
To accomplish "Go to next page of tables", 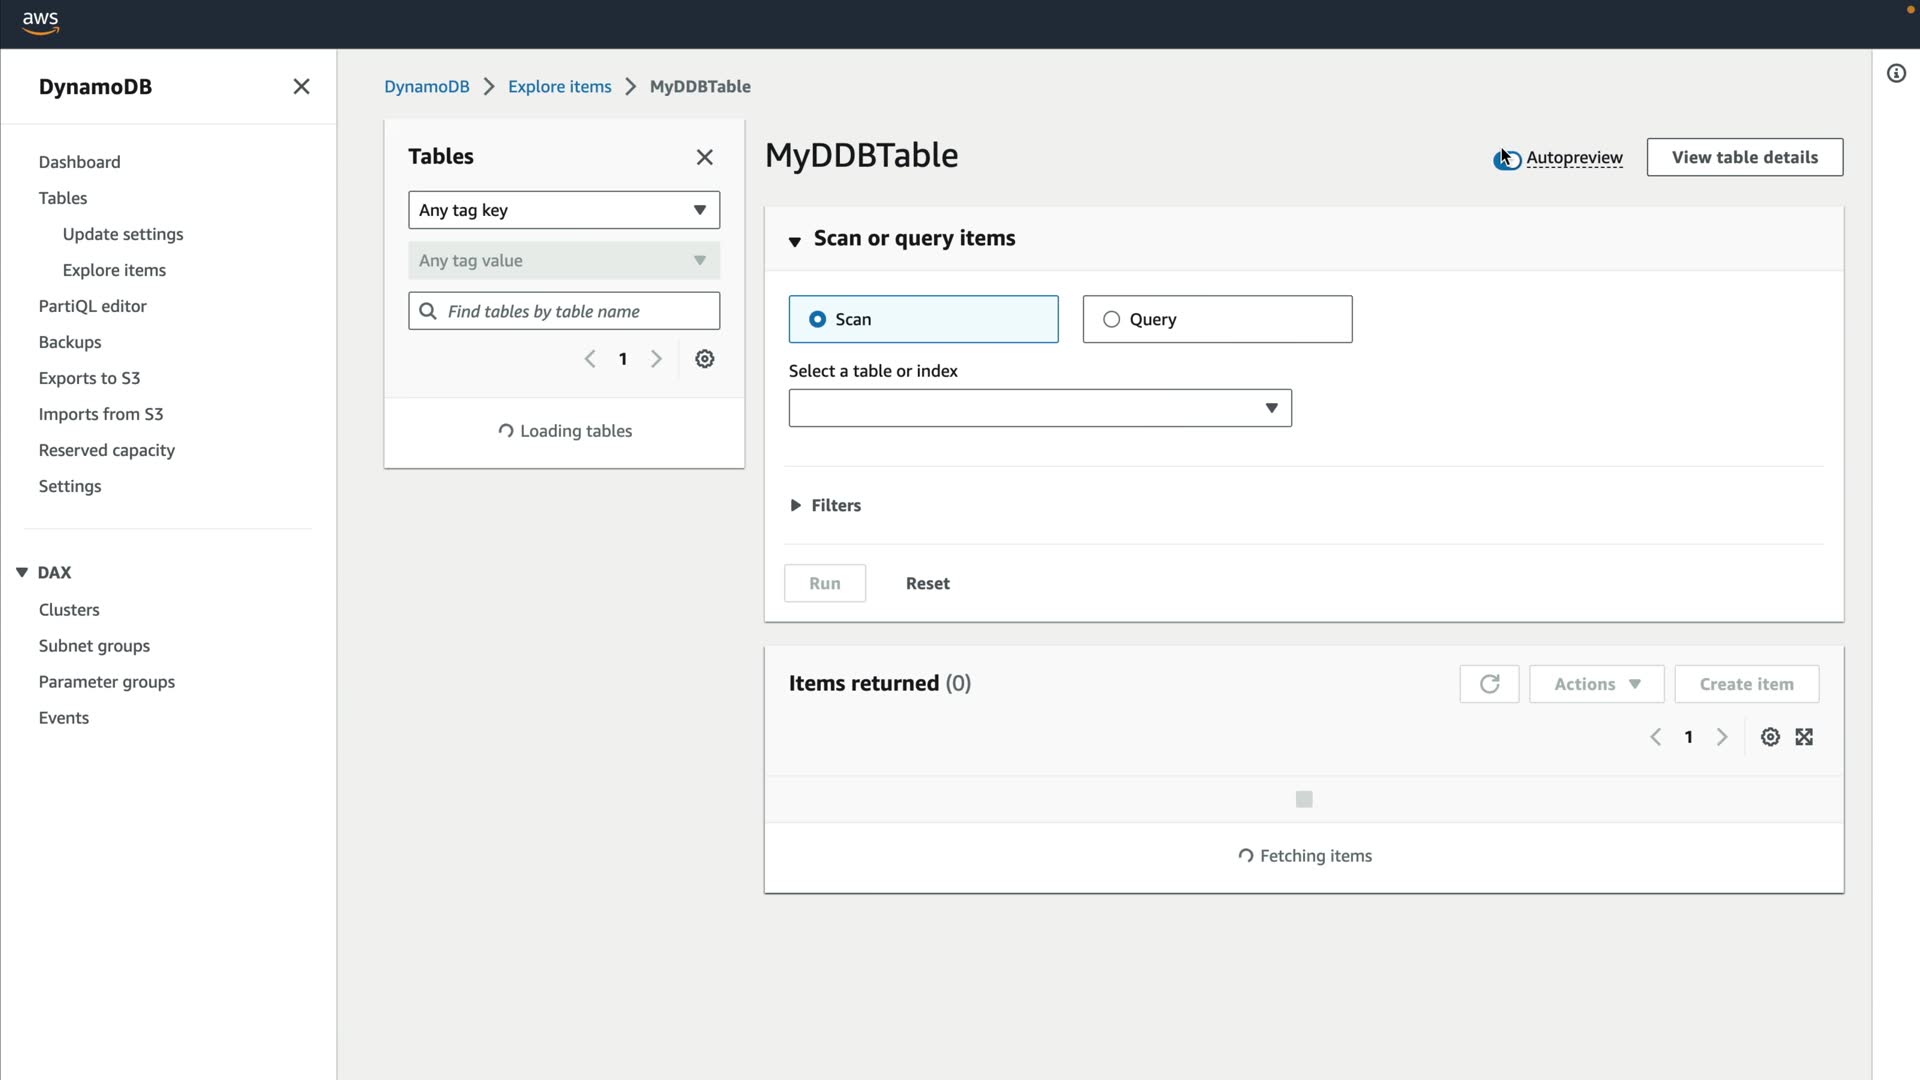I will pos(656,359).
